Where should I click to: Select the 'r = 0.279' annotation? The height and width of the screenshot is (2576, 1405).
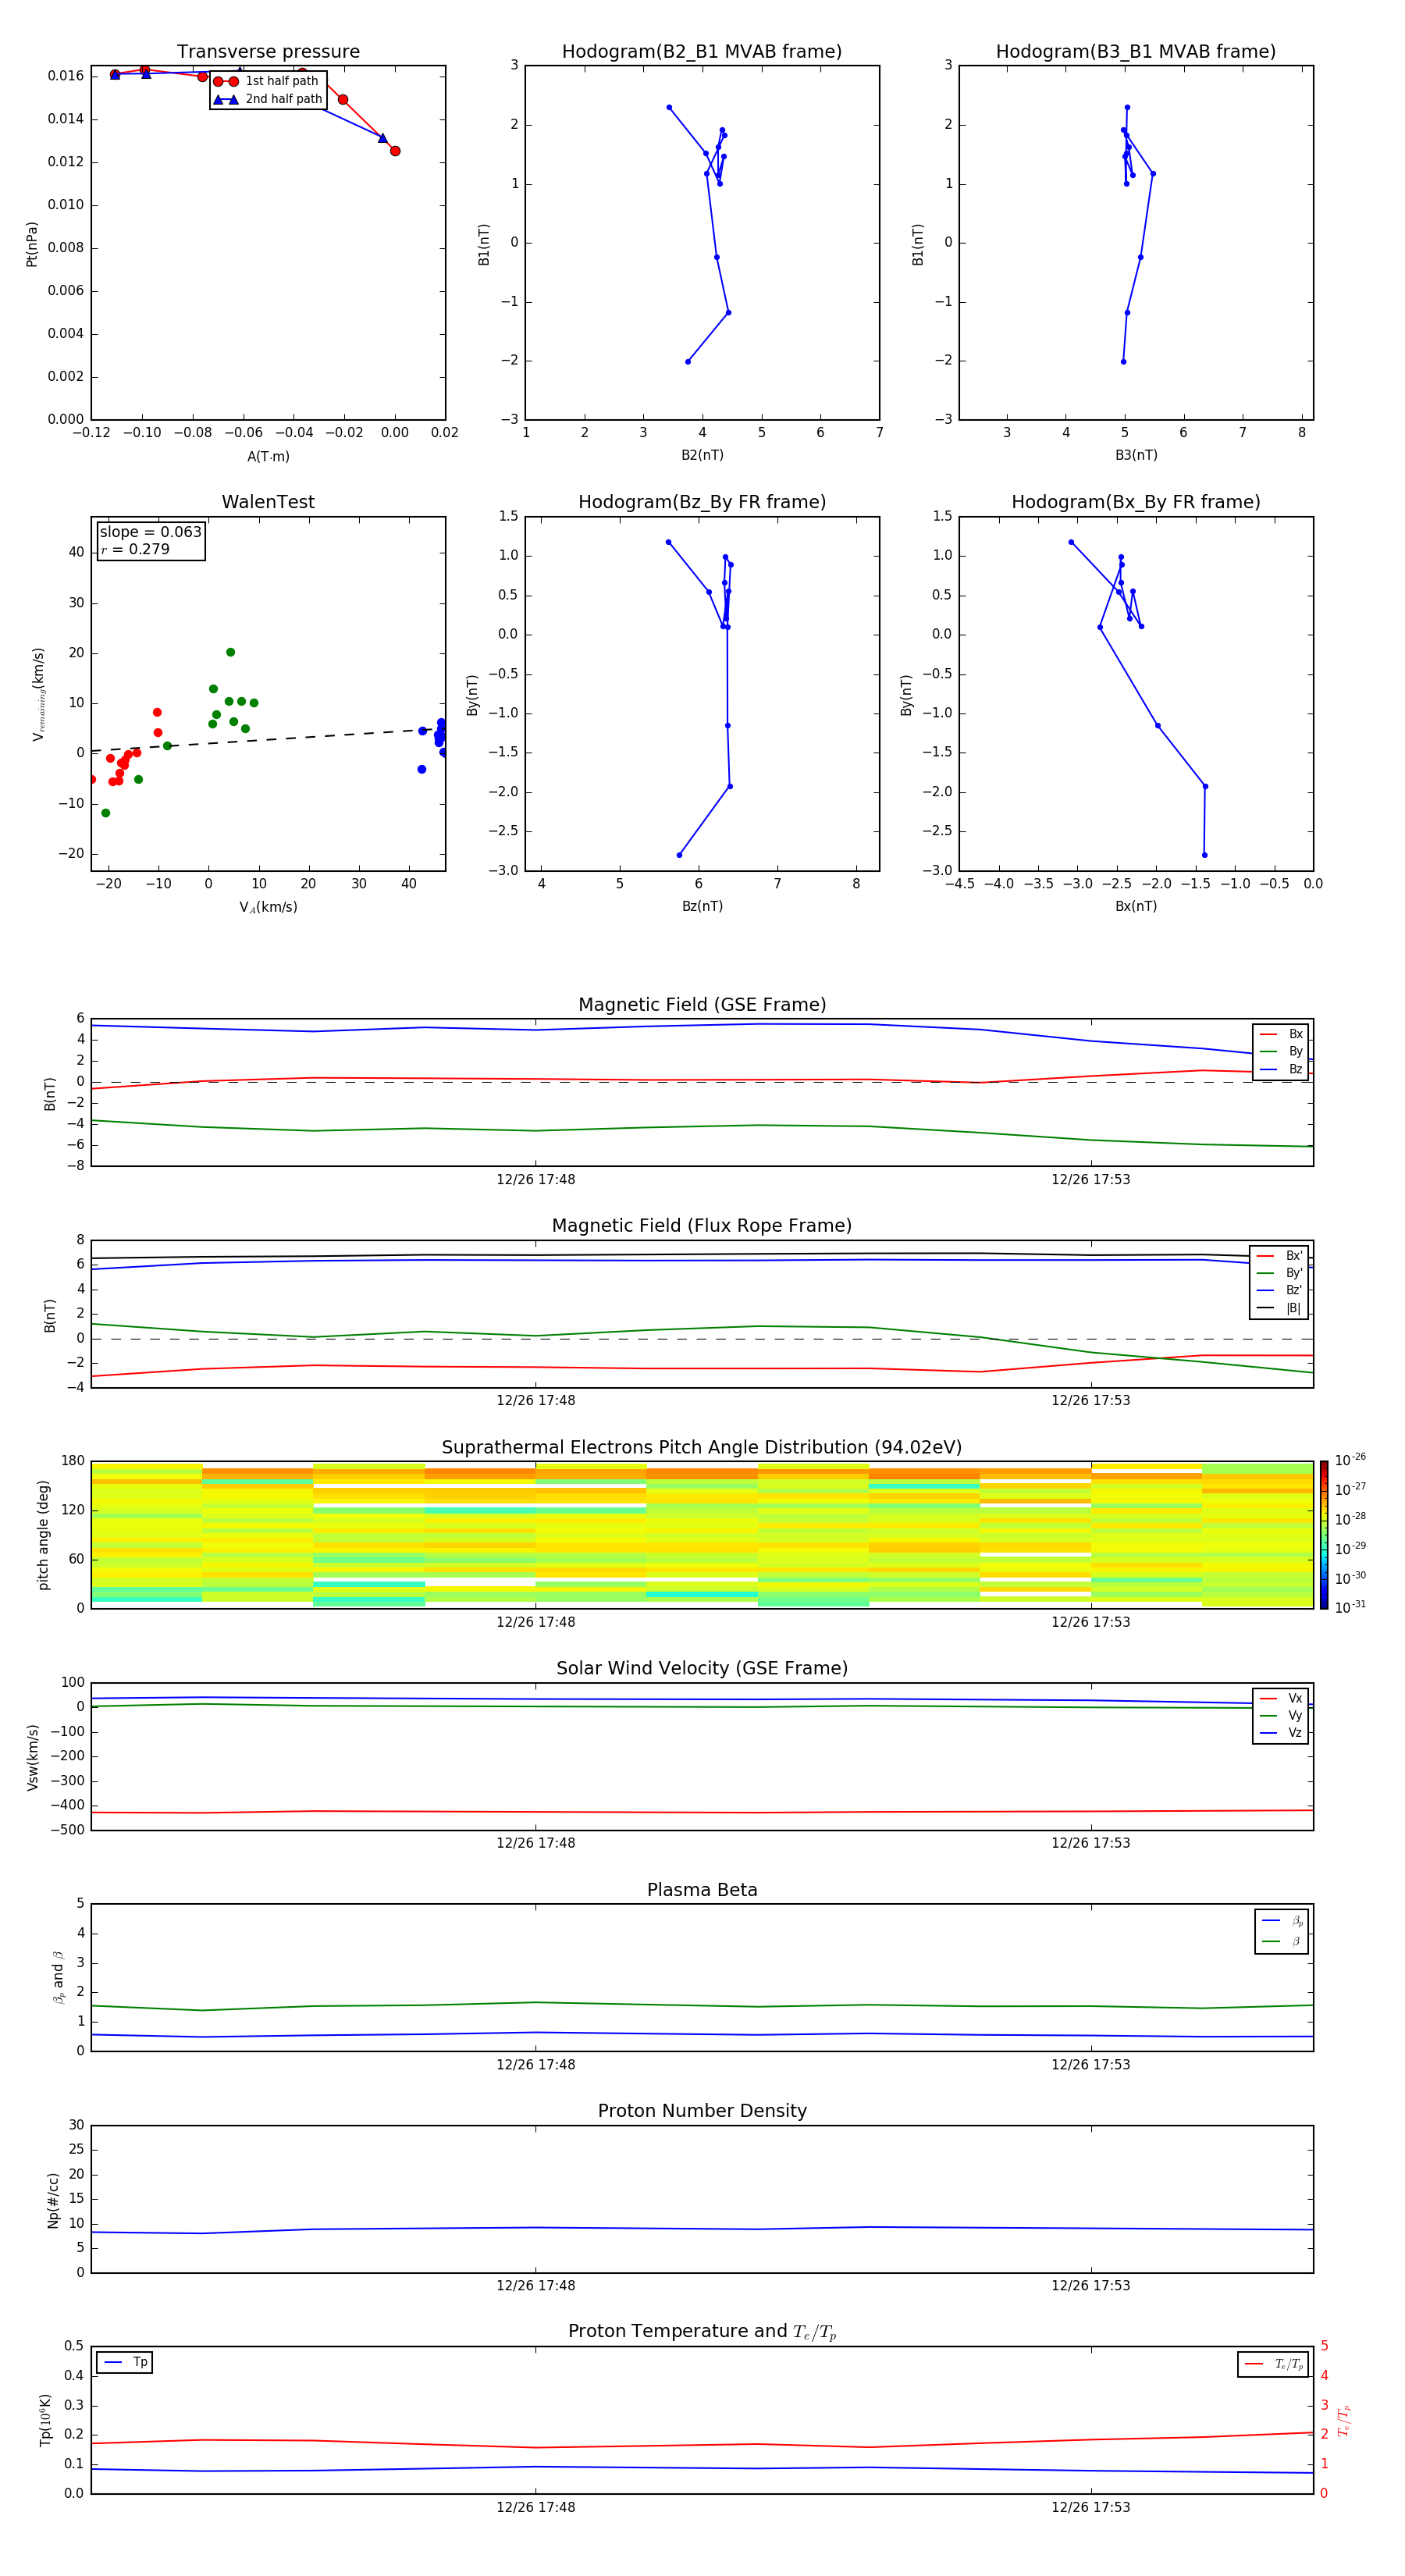pyautogui.click(x=135, y=549)
